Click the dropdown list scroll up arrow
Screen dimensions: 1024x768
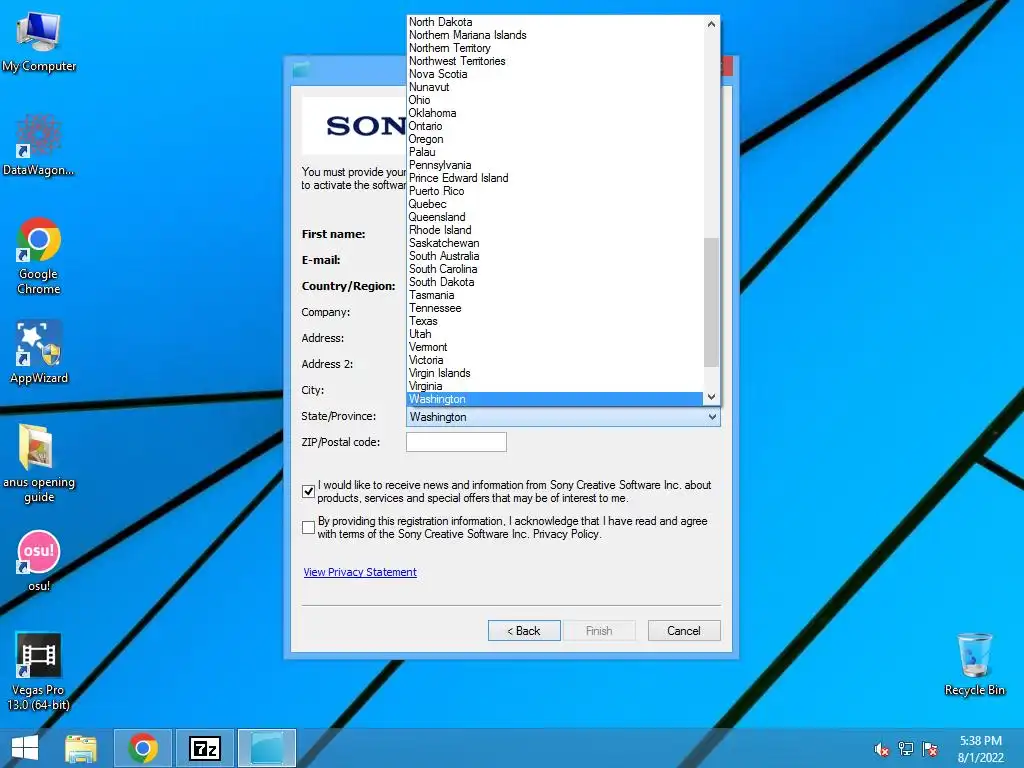pos(711,24)
